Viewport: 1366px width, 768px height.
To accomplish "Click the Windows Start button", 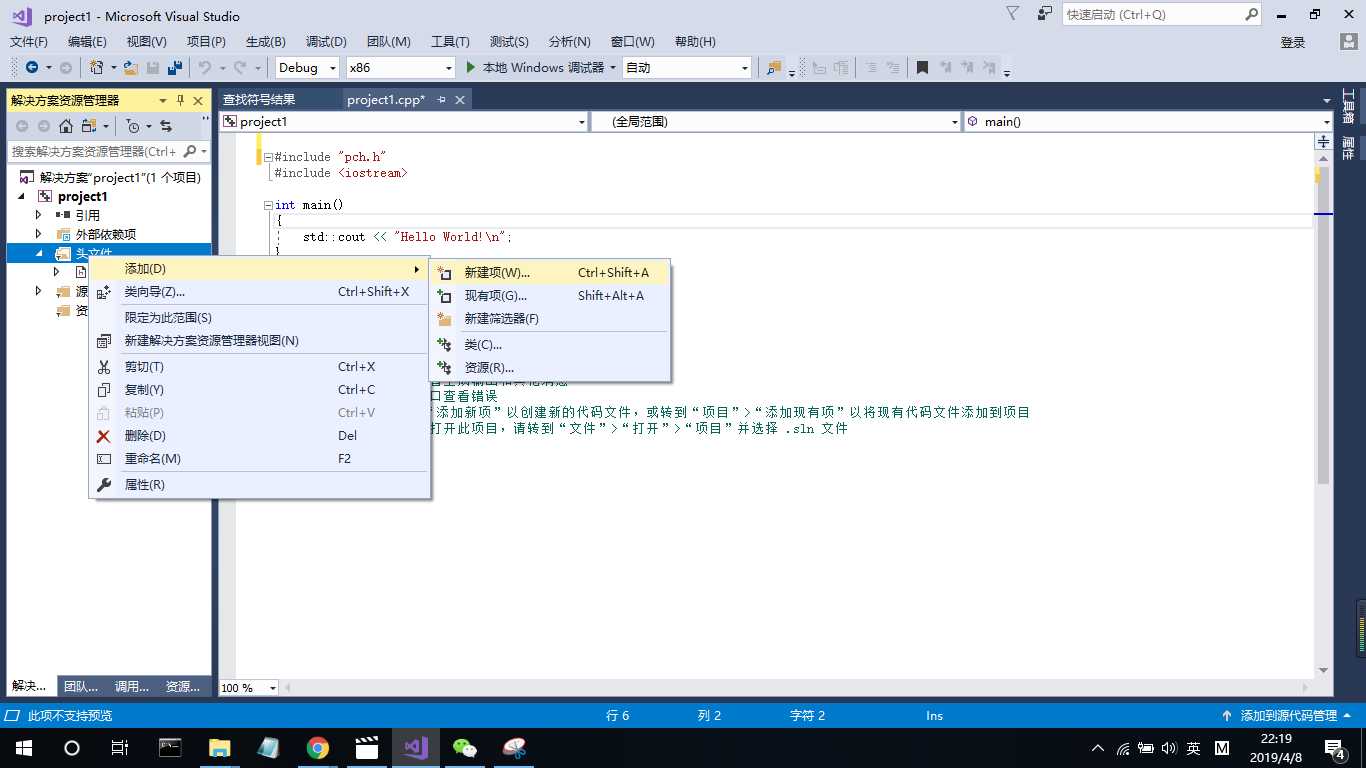I will [23, 748].
